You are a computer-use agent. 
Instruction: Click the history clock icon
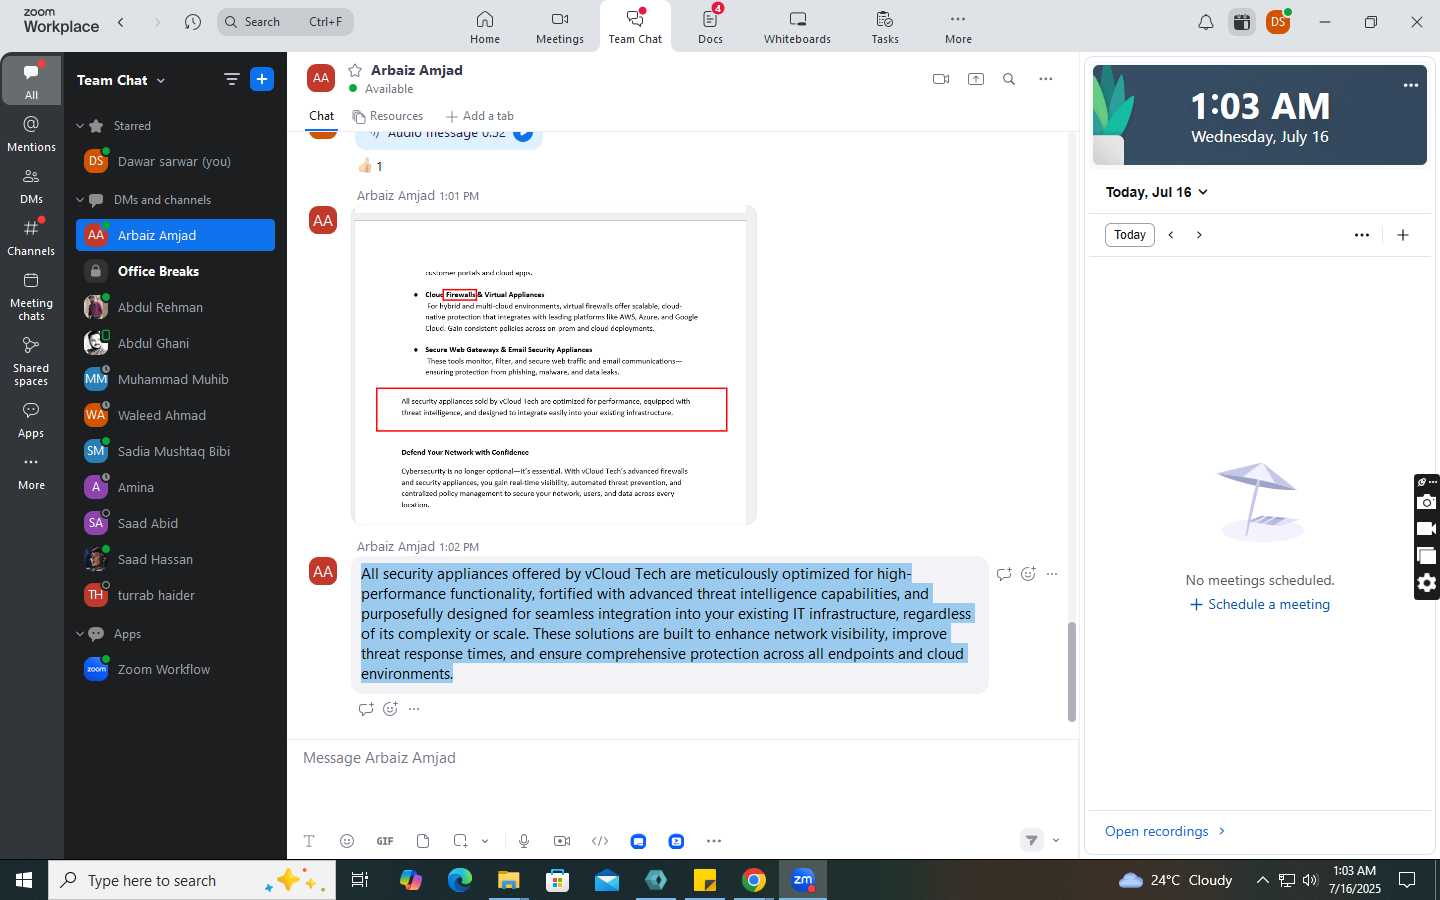click(193, 22)
